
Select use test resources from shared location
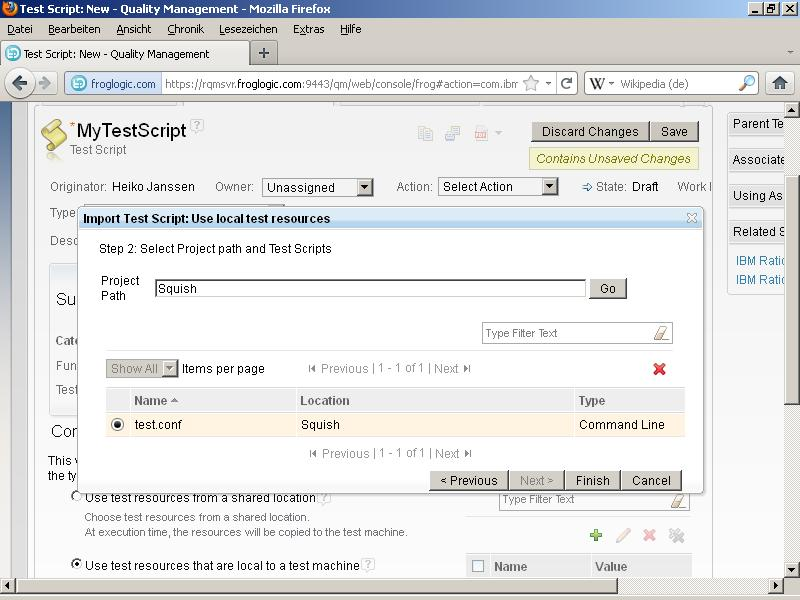pyautogui.click(x=77, y=496)
